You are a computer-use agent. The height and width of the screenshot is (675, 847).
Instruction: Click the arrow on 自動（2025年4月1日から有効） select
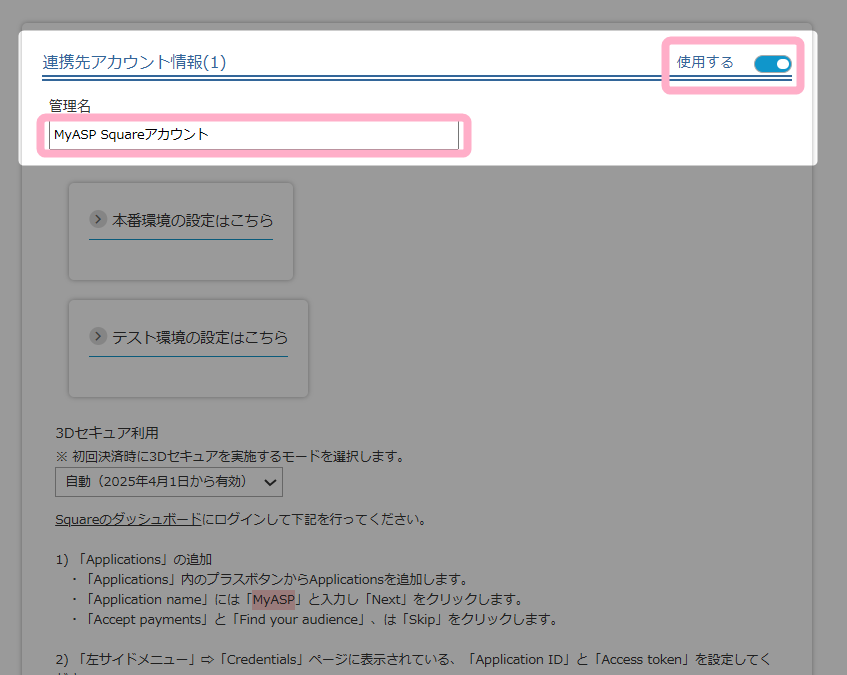pyautogui.click(x=269, y=482)
